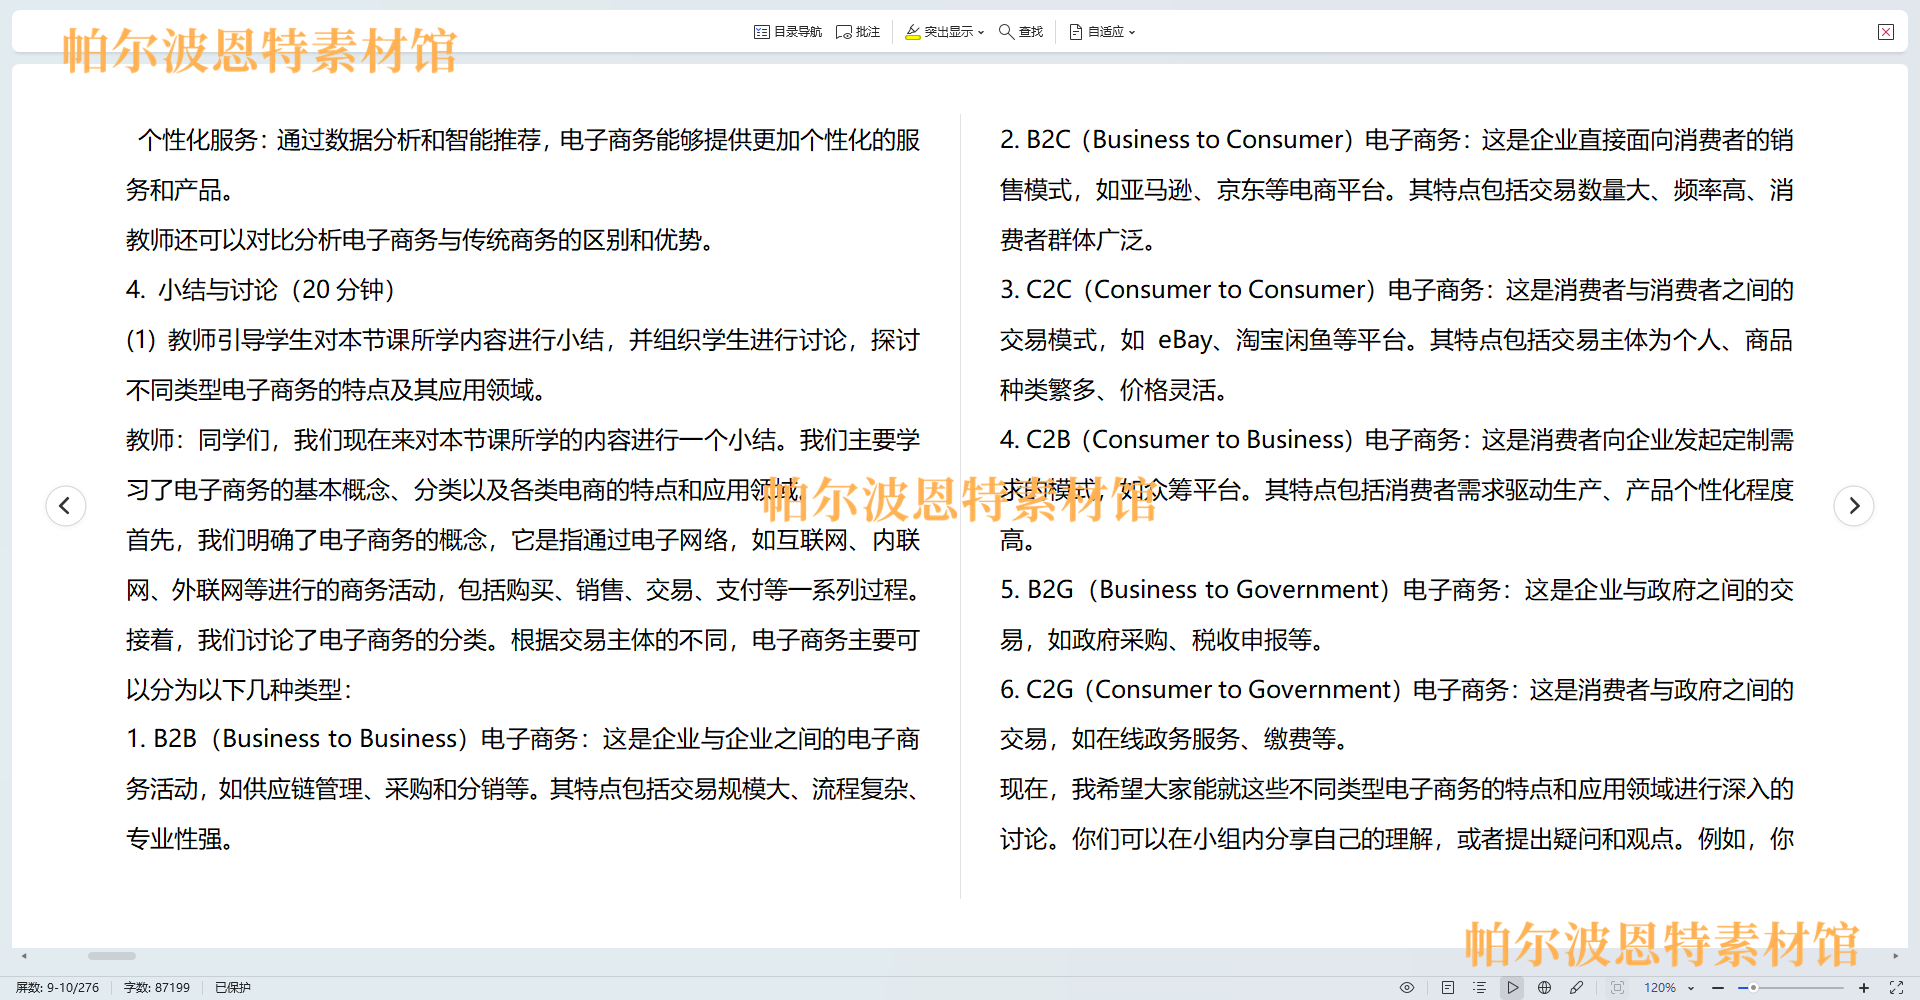This screenshot has width=1920, height=1000.
Task: Activate the writing mode pen icon
Action: pyautogui.click(x=1577, y=987)
